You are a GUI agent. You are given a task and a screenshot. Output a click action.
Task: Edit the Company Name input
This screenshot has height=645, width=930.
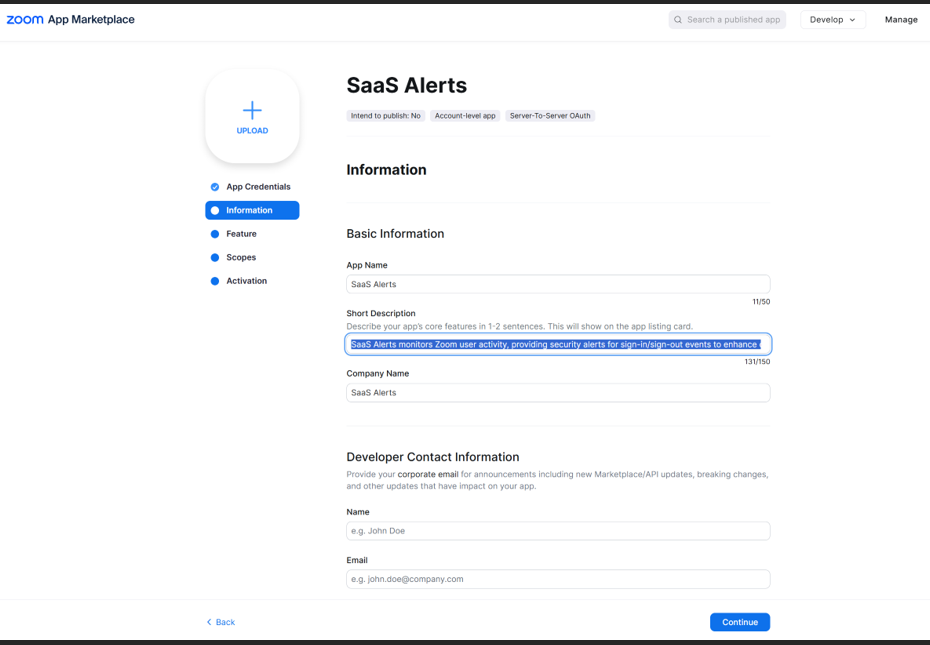(x=558, y=393)
